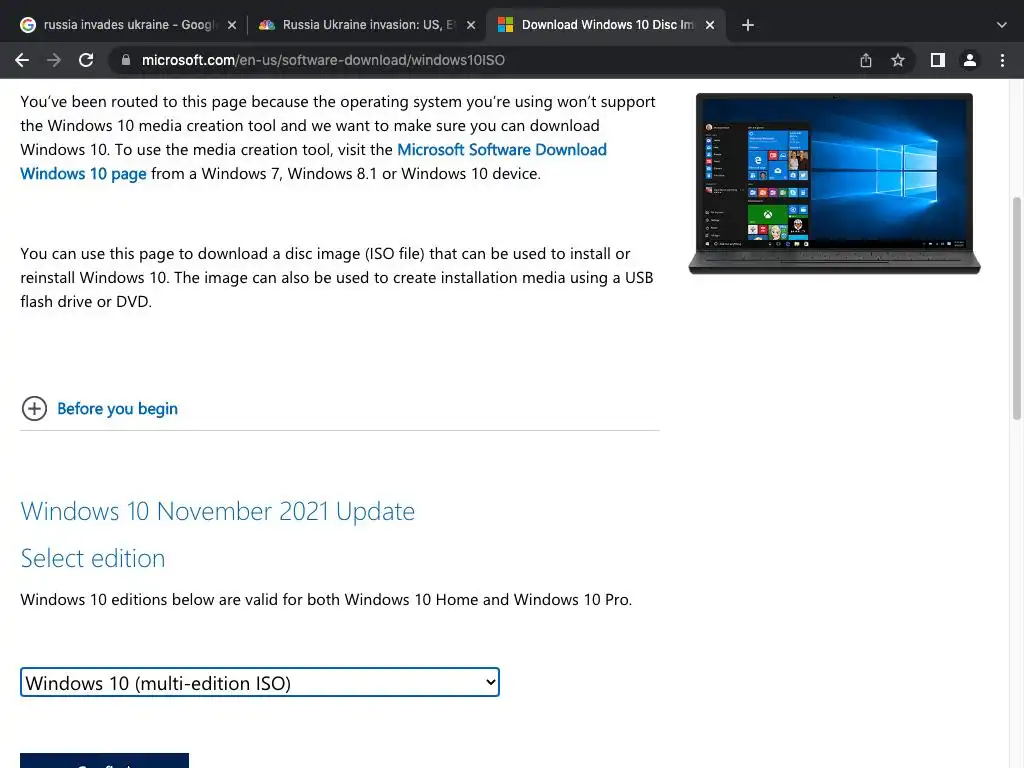
Task: Open the Windows 10 multi-edition ISO dropdown
Action: coord(260,682)
